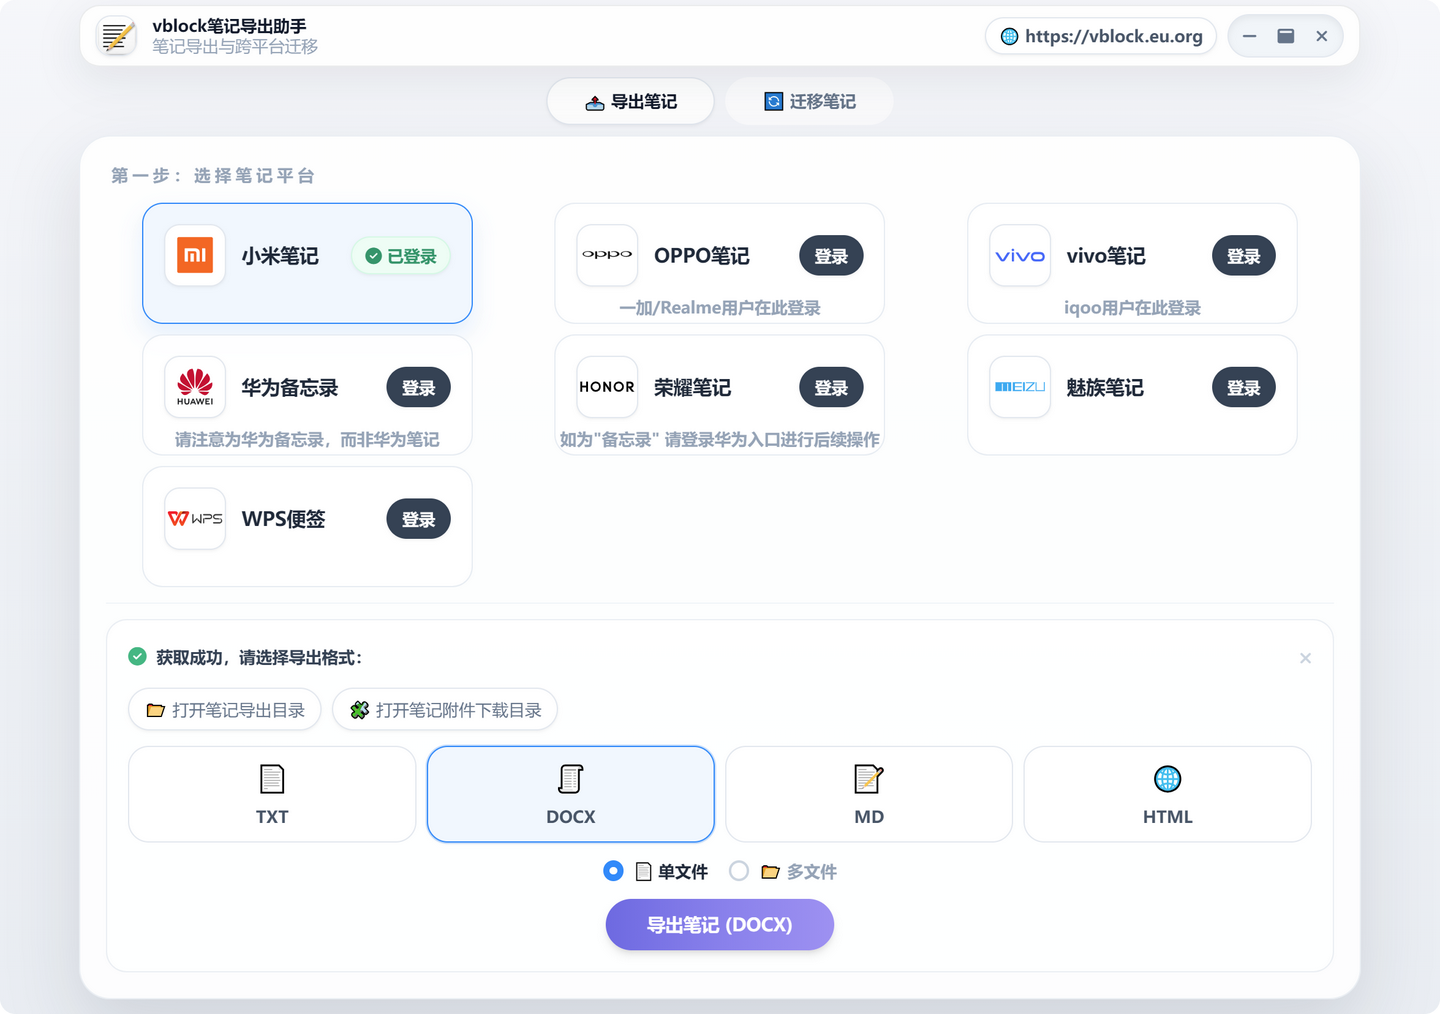
Task: Close the vblock window
Action: coord(1322,36)
